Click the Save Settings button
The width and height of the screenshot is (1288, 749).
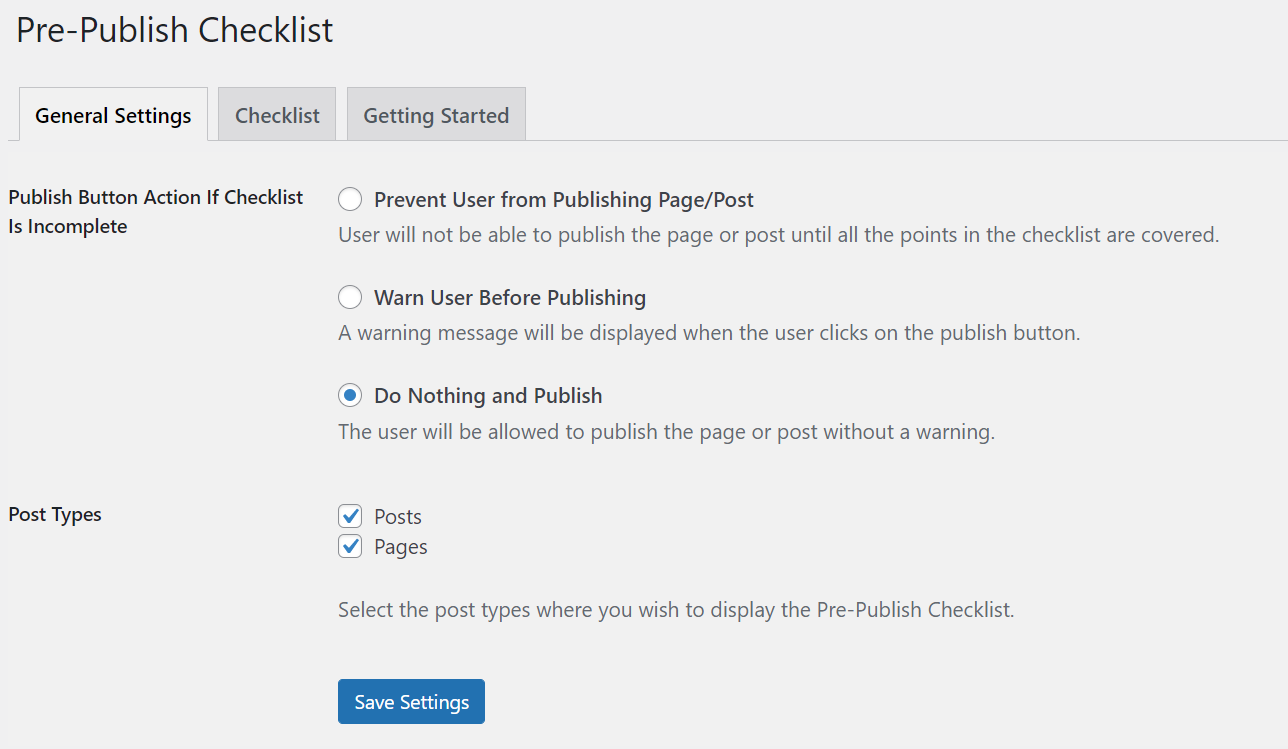(411, 702)
